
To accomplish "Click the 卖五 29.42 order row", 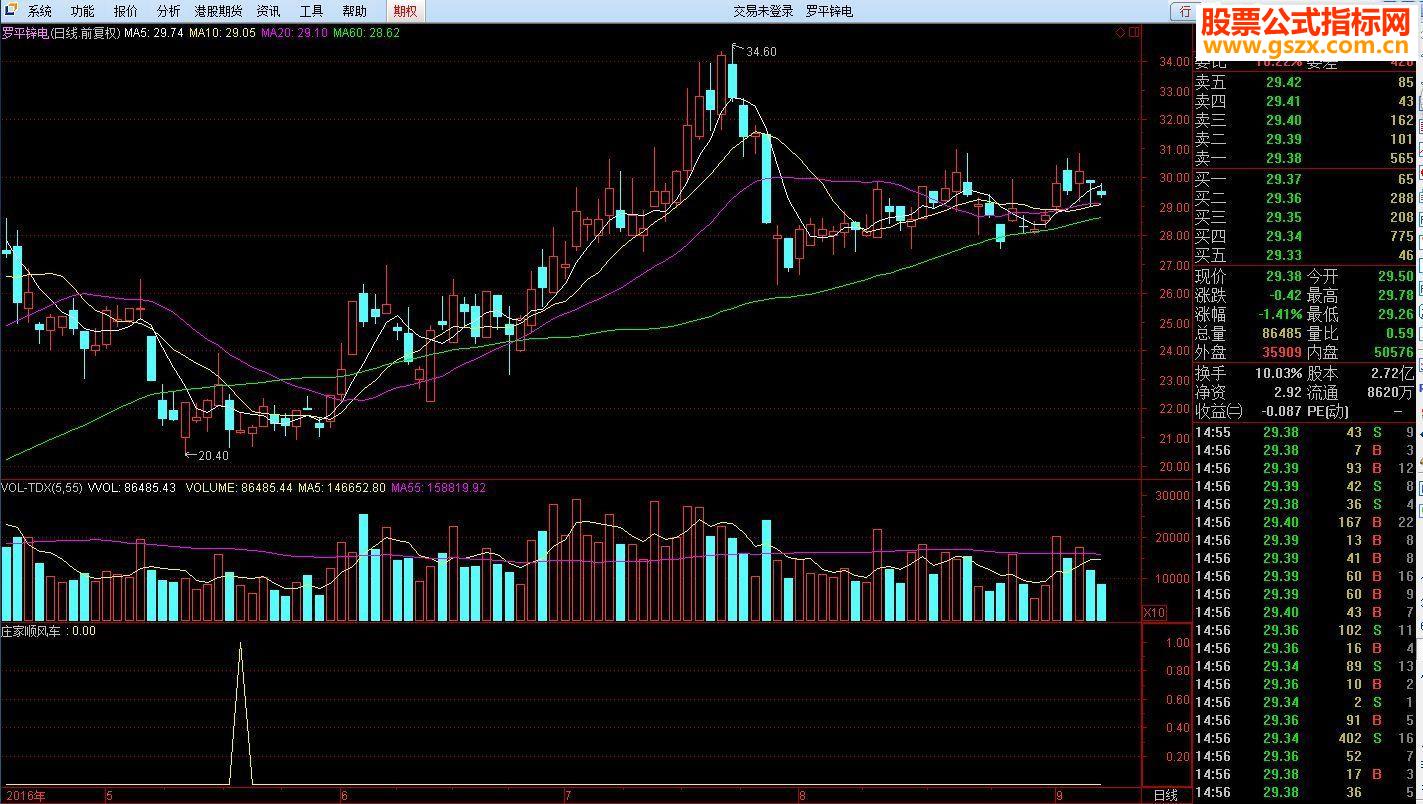I will 1305,83.
